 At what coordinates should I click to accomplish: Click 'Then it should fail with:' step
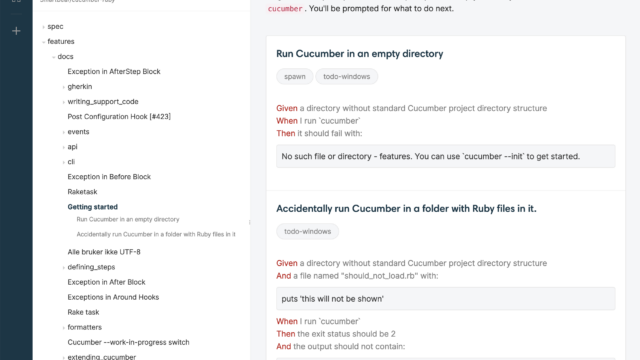[x=319, y=133]
